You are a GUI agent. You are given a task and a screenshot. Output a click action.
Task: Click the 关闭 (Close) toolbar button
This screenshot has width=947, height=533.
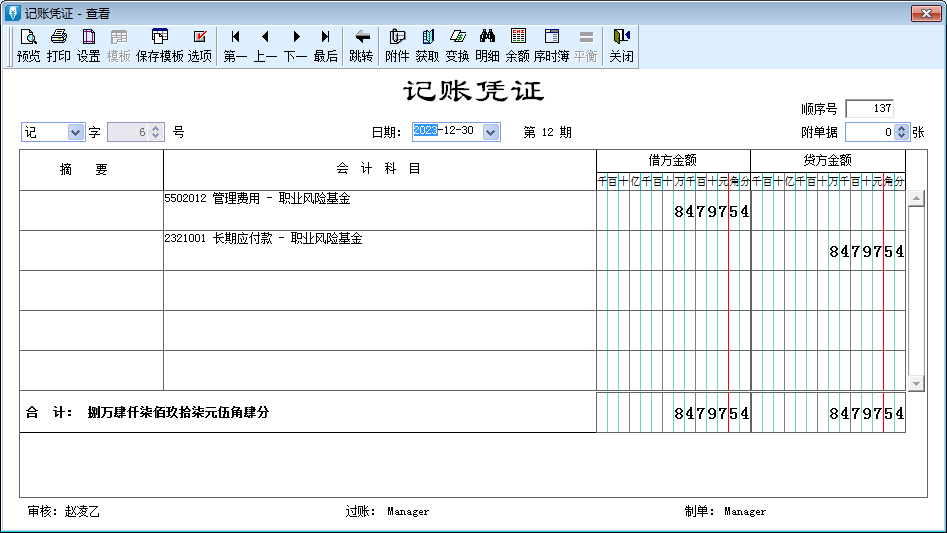pos(621,45)
